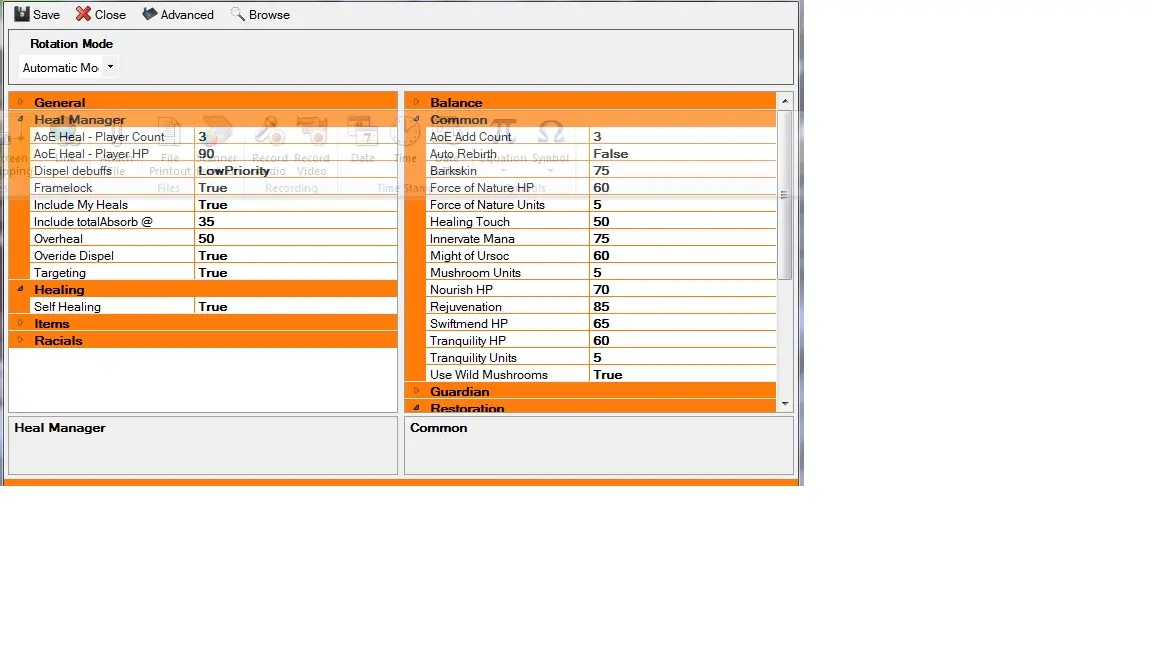1152x648 pixels.
Task: Click the Swiftmend HP value
Action: tap(682, 324)
